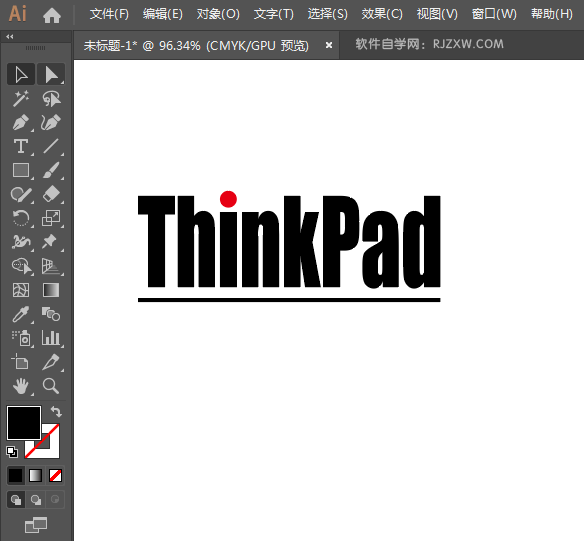The image size is (584, 541).
Task: Set the paint mode to None
Action: click(x=55, y=475)
